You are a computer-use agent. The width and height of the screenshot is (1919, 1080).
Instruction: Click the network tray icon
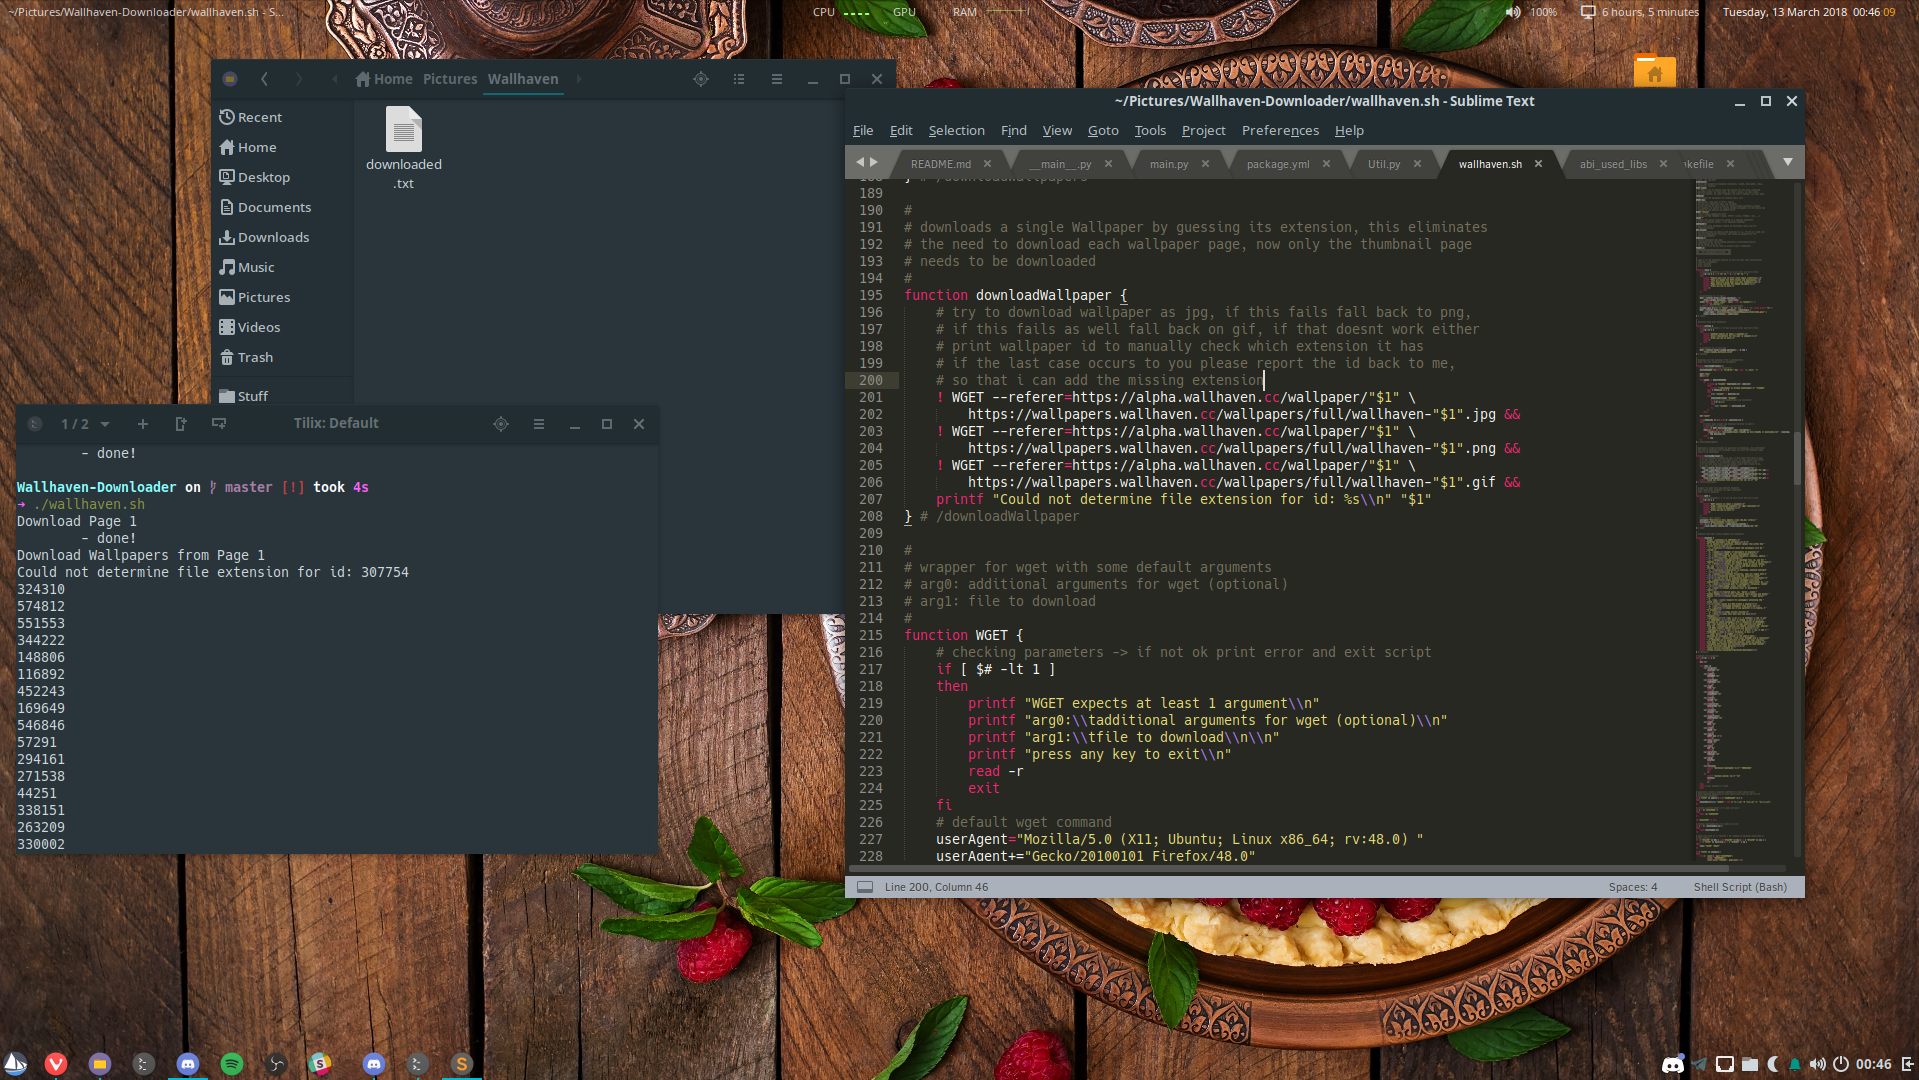1725,1064
